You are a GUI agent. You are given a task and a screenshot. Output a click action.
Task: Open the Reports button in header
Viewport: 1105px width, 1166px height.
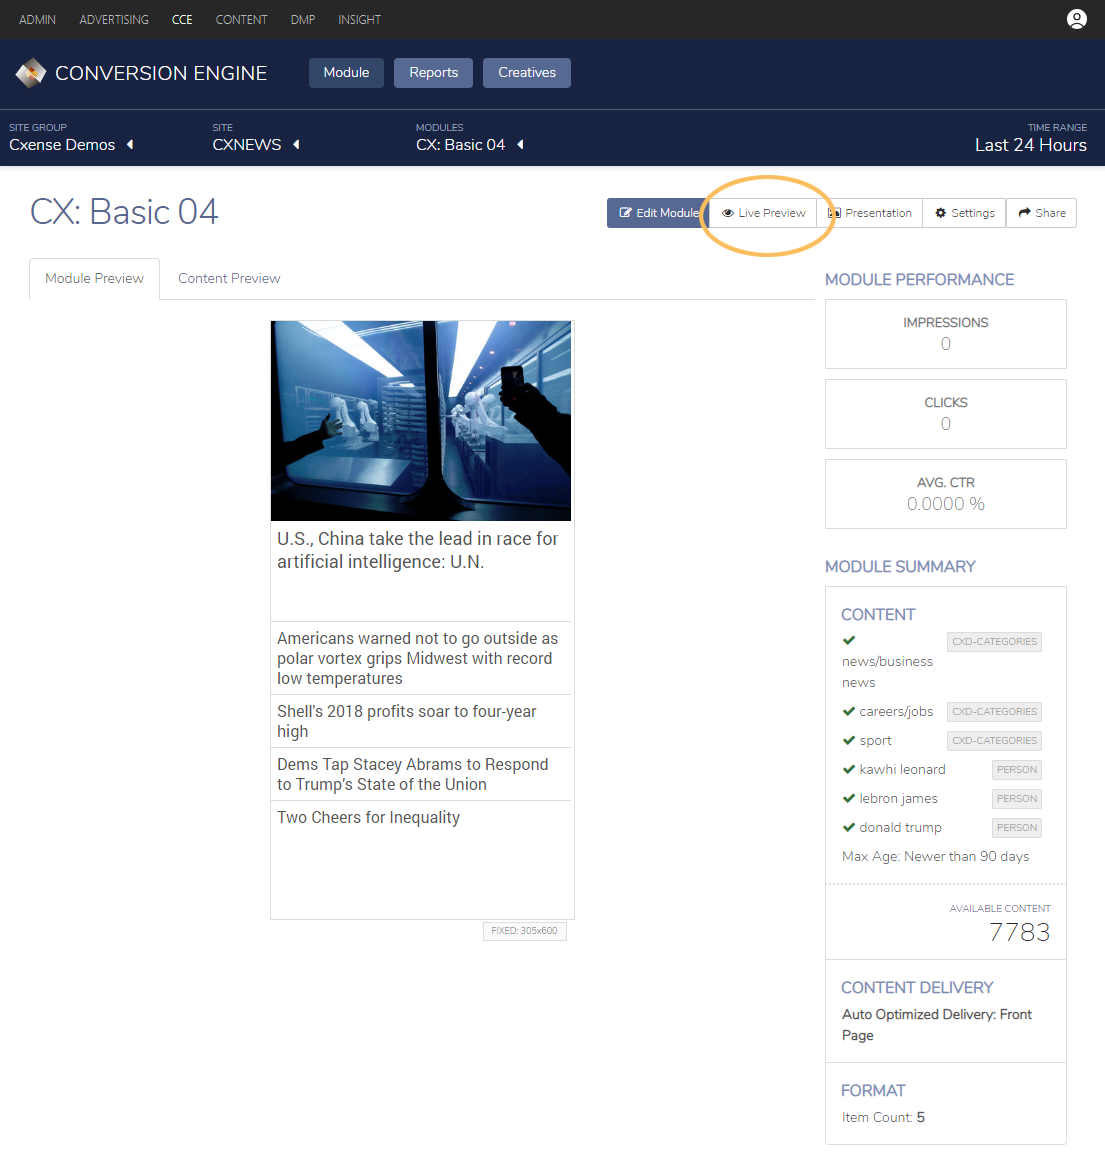click(434, 73)
